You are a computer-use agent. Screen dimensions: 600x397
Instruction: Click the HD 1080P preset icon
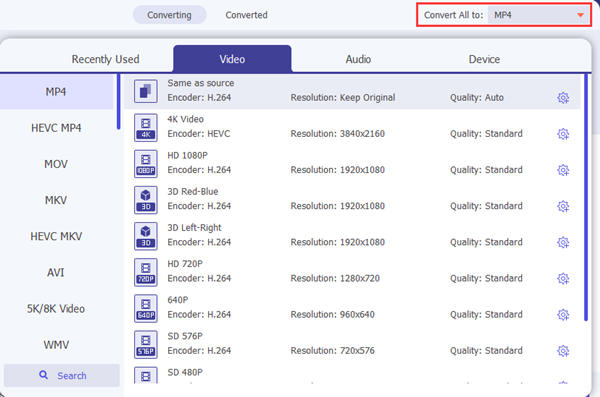coord(145,164)
